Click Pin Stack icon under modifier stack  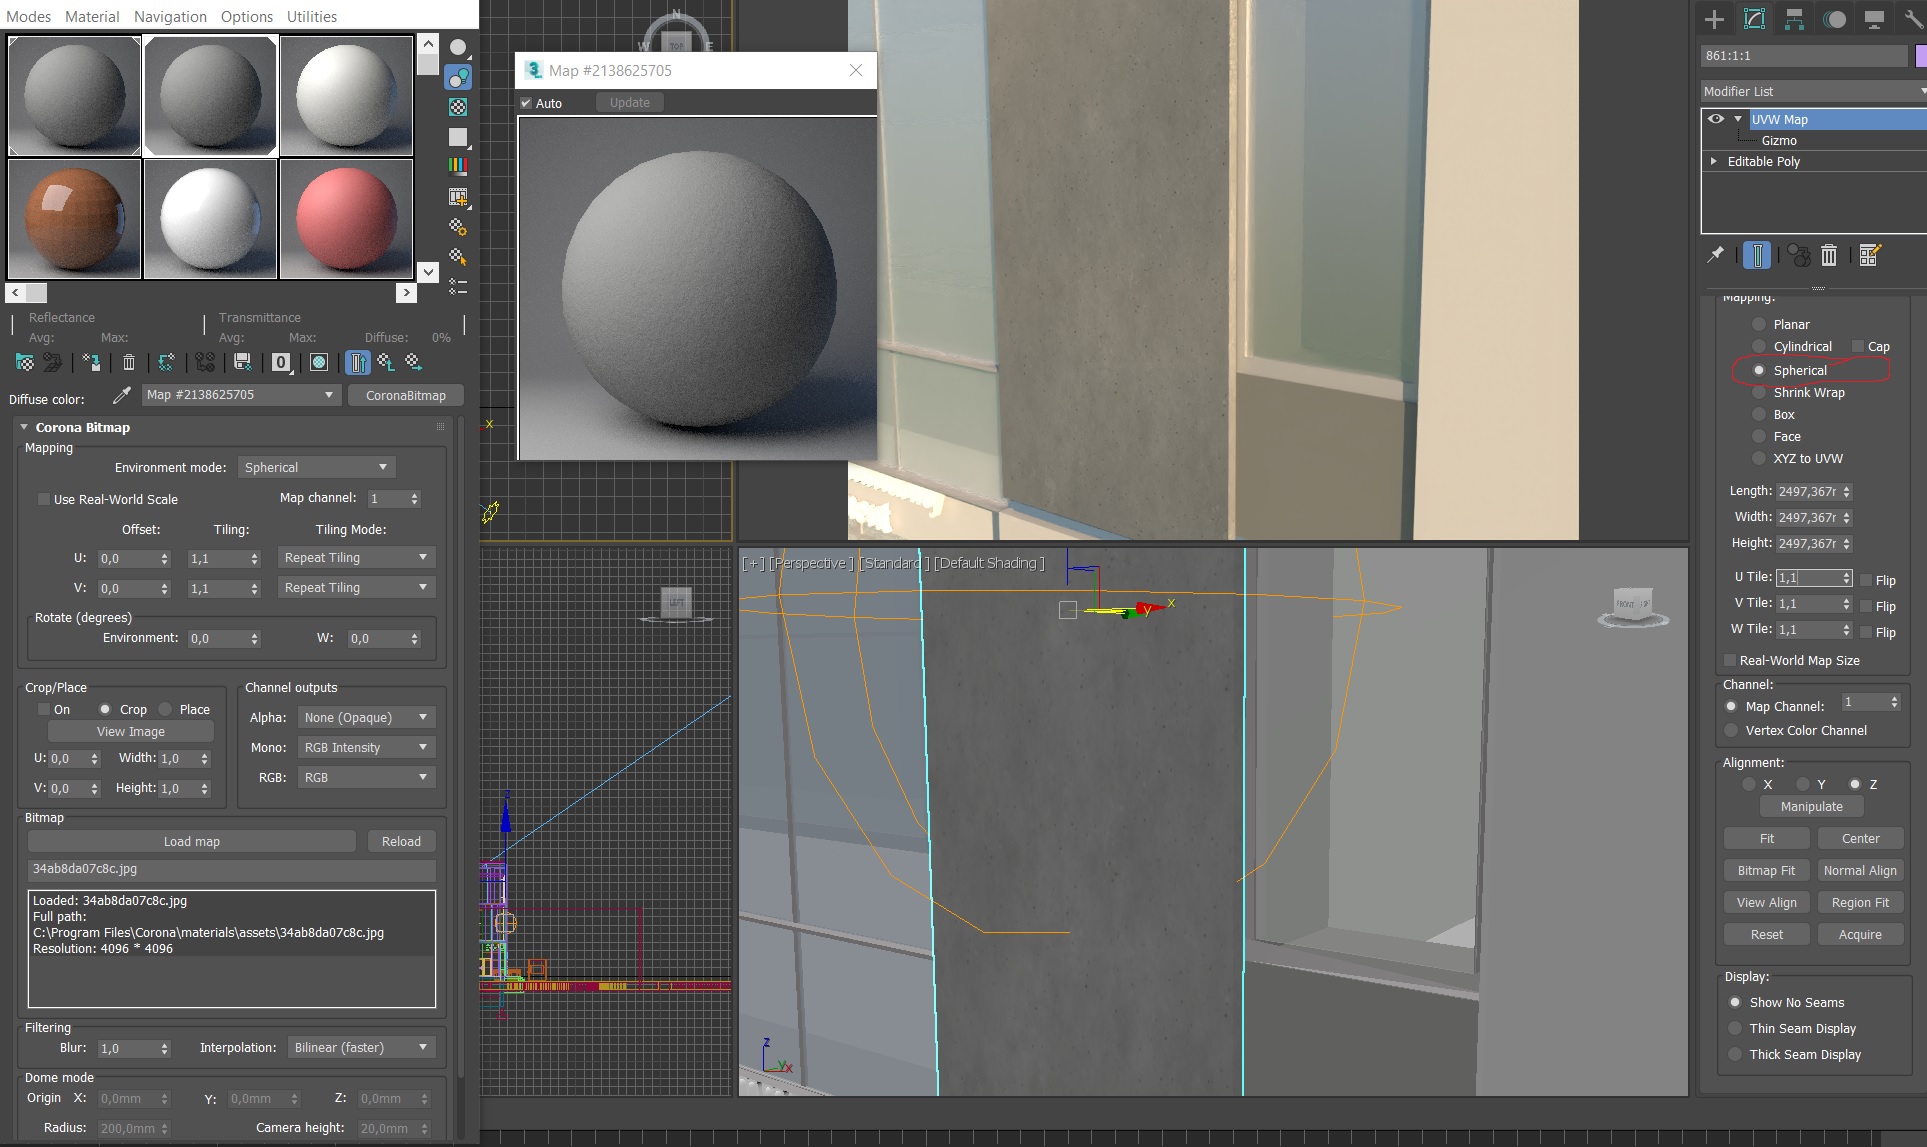pyautogui.click(x=1716, y=255)
